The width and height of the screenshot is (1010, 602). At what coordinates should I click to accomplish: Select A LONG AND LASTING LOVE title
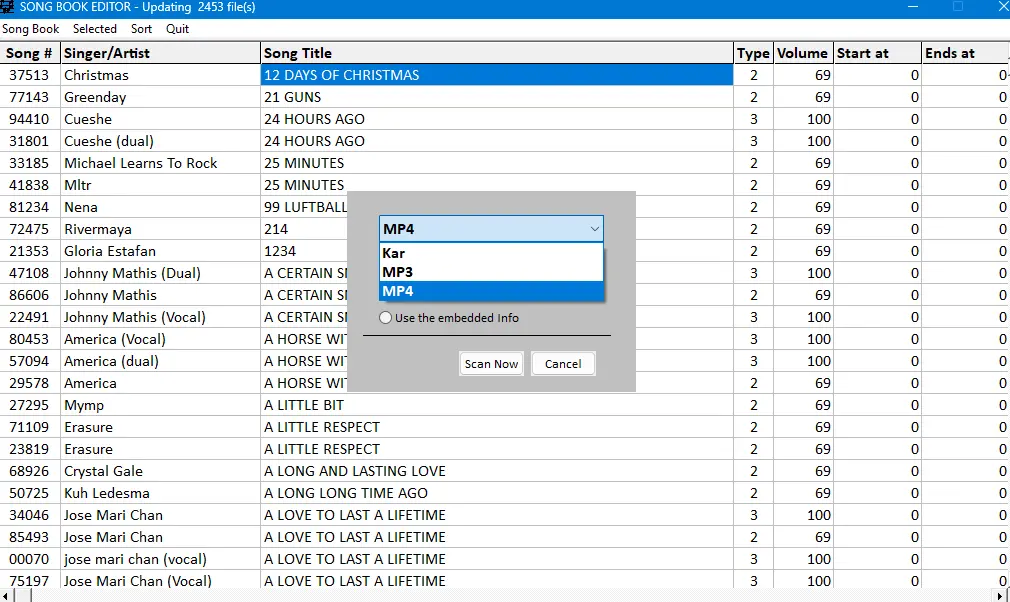coord(497,471)
